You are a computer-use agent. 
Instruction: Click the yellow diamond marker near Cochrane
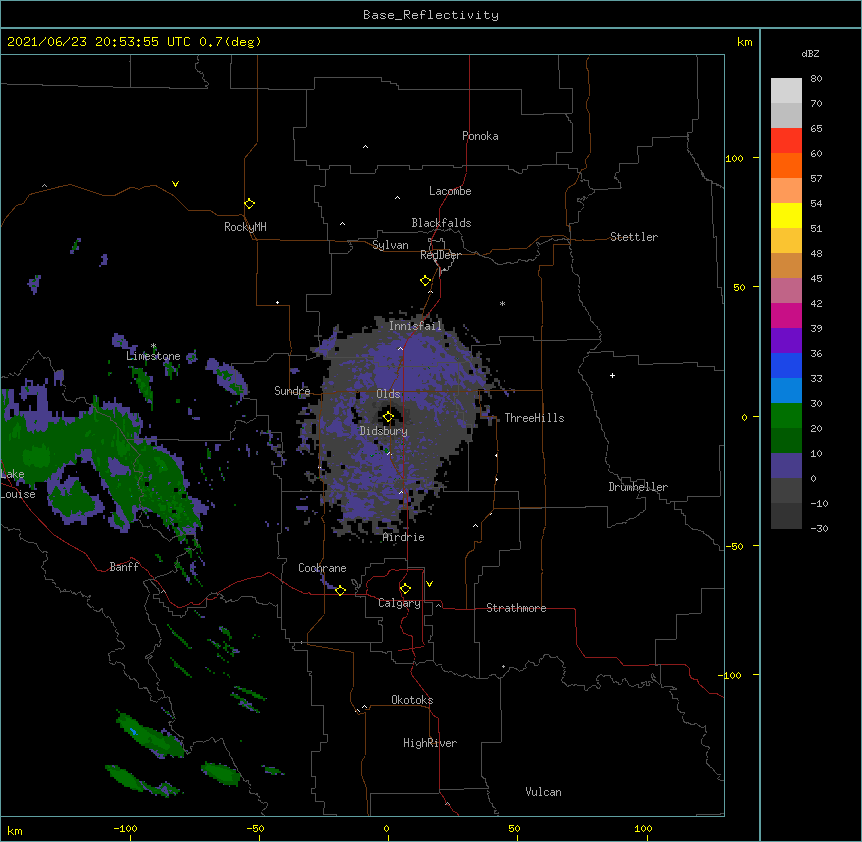340,590
